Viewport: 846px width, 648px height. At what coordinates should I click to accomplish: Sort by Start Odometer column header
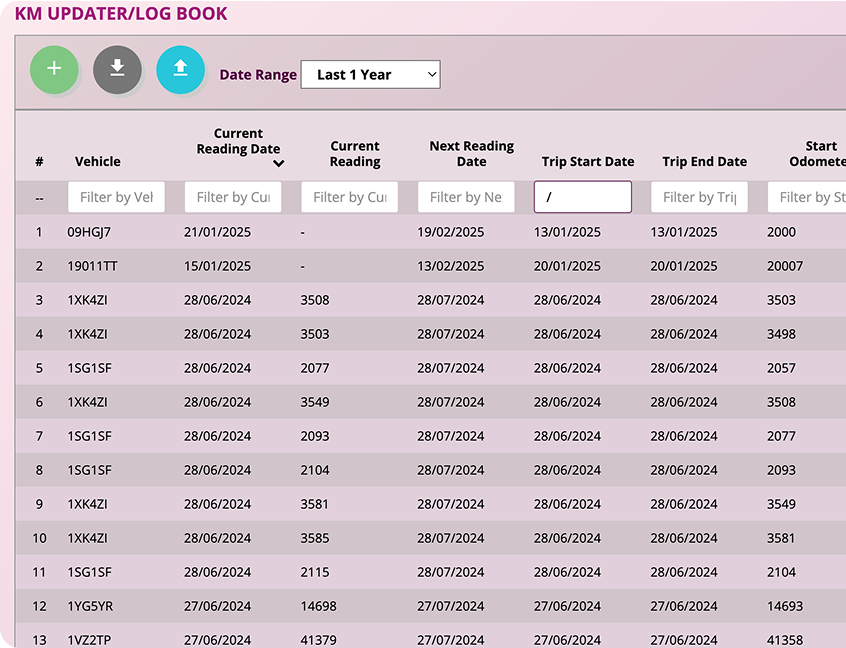(x=817, y=154)
